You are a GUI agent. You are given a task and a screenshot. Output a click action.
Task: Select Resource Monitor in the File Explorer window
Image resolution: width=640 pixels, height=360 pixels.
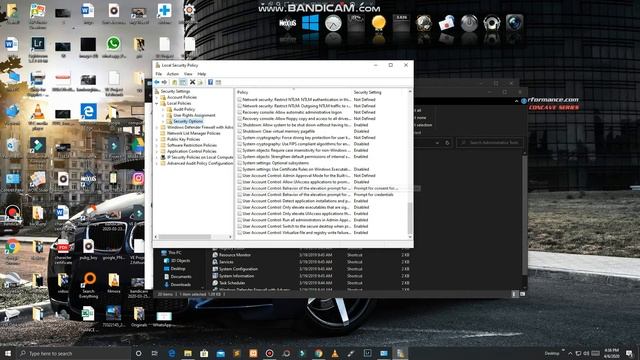pos(235,255)
